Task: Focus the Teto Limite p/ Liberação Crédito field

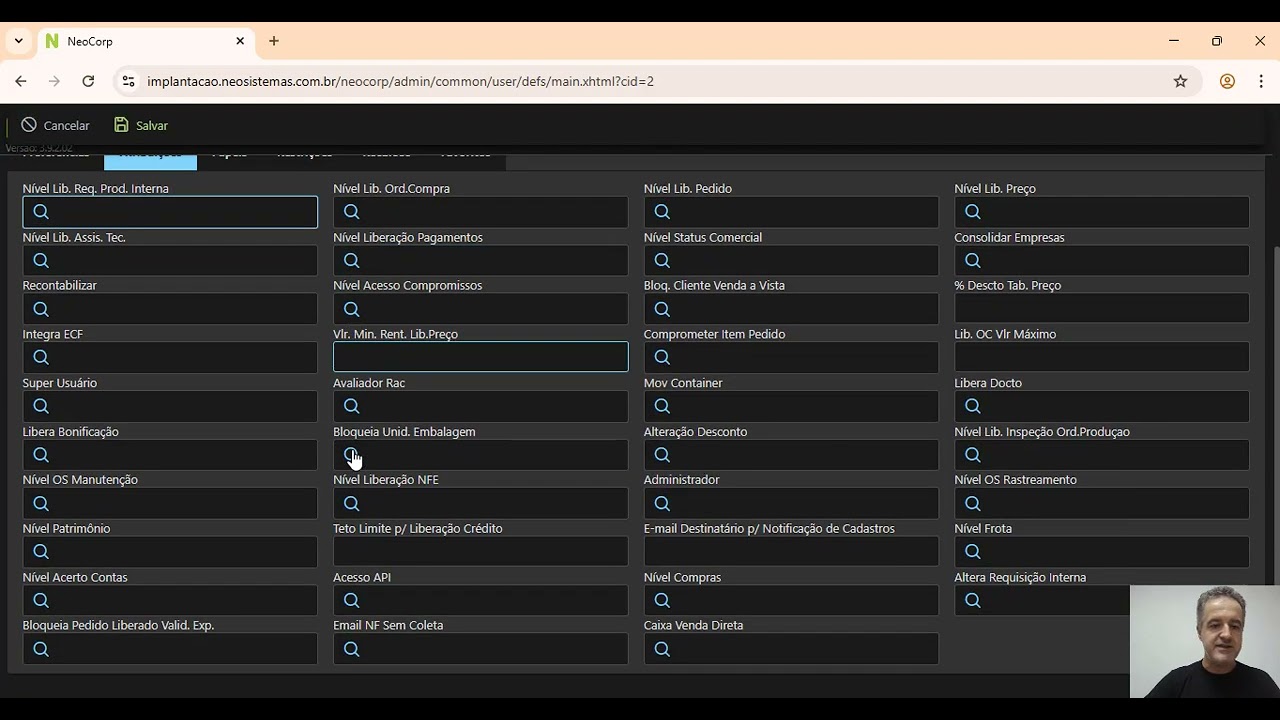Action: [480, 551]
